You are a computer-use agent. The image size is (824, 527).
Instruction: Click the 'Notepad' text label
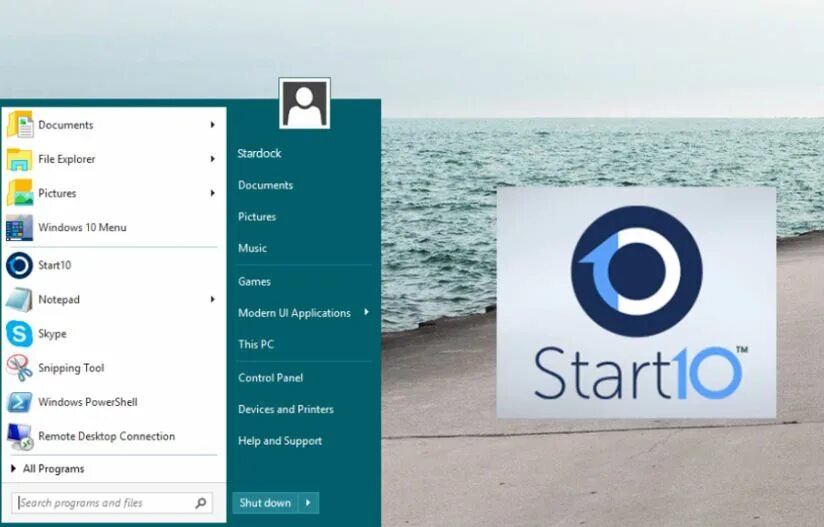point(59,299)
